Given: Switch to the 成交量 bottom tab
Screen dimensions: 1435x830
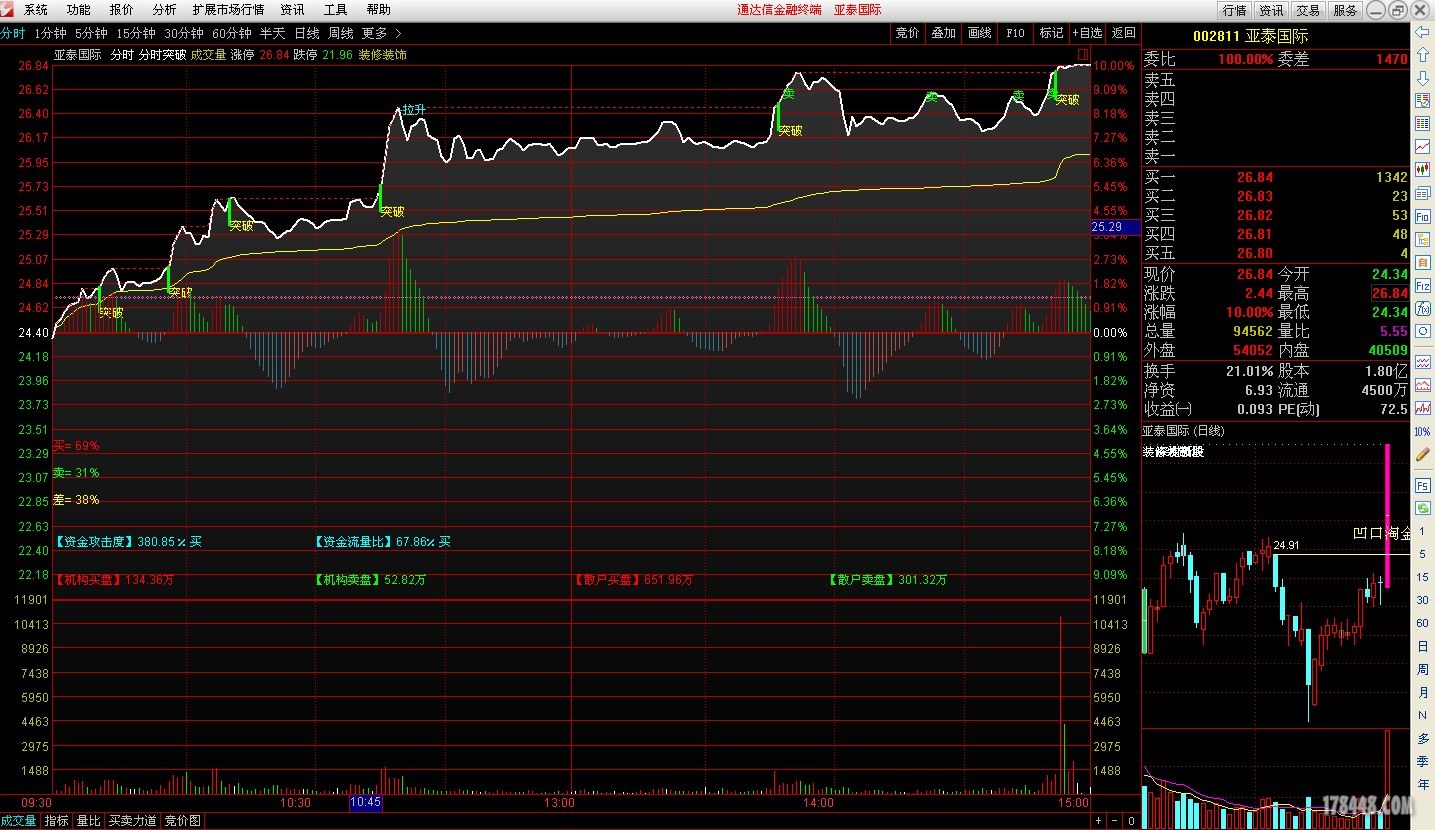Looking at the screenshot, I should click(19, 821).
